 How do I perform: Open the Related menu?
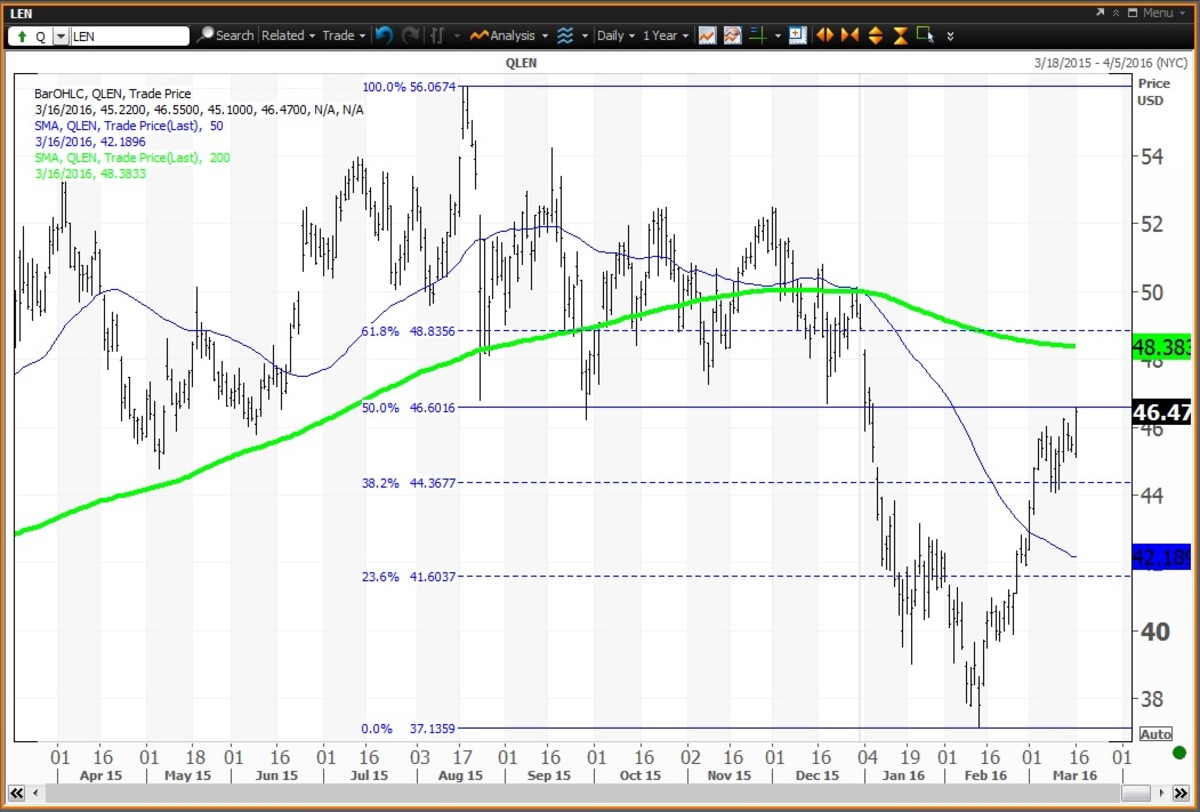(288, 35)
